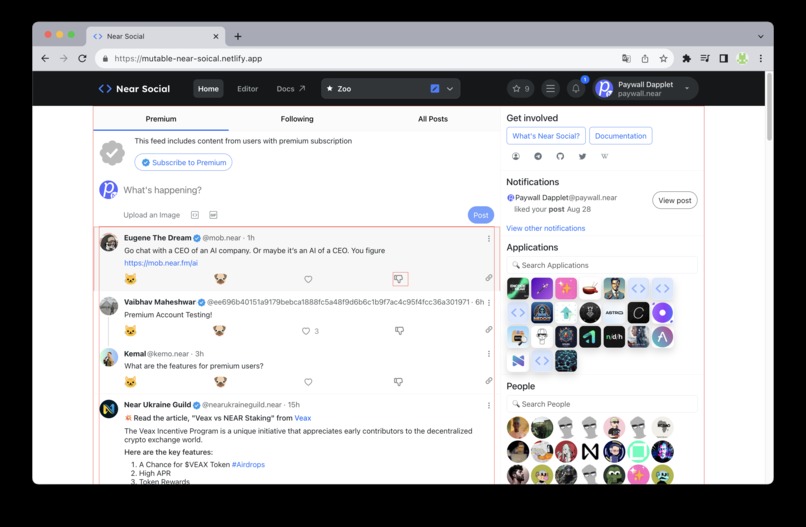The height and width of the screenshot is (527, 806).
Task: Click the View post button
Action: [x=674, y=201]
